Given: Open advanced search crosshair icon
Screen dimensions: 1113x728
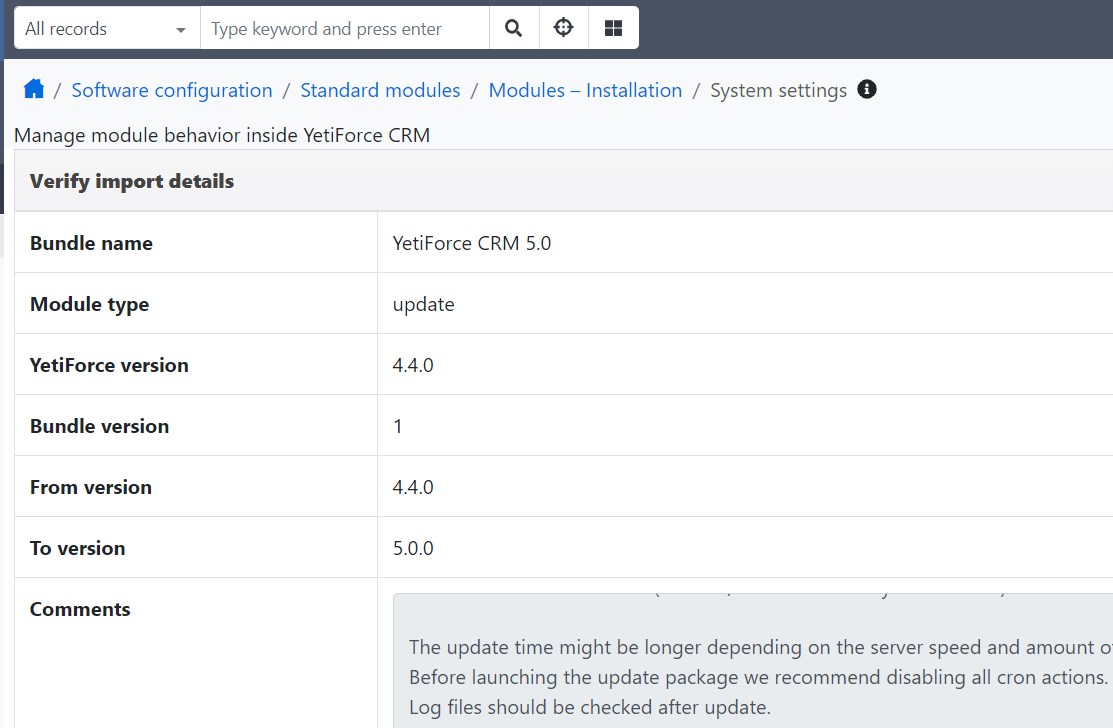Looking at the screenshot, I should 564,28.
